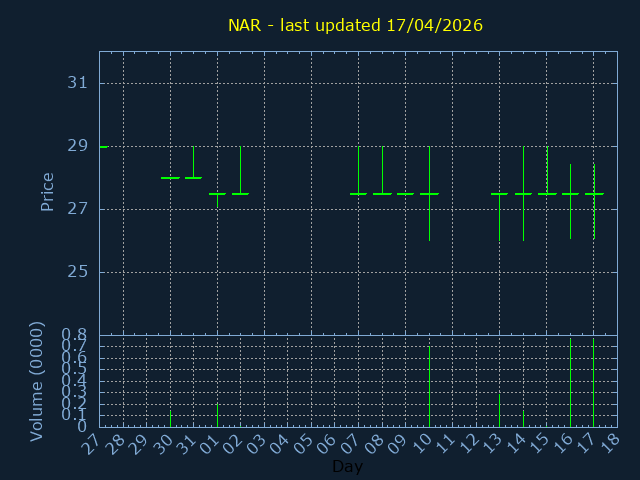The width and height of the screenshot is (640, 480).
Task: Click the volume bar on day 10
Action: click(x=429, y=390)
